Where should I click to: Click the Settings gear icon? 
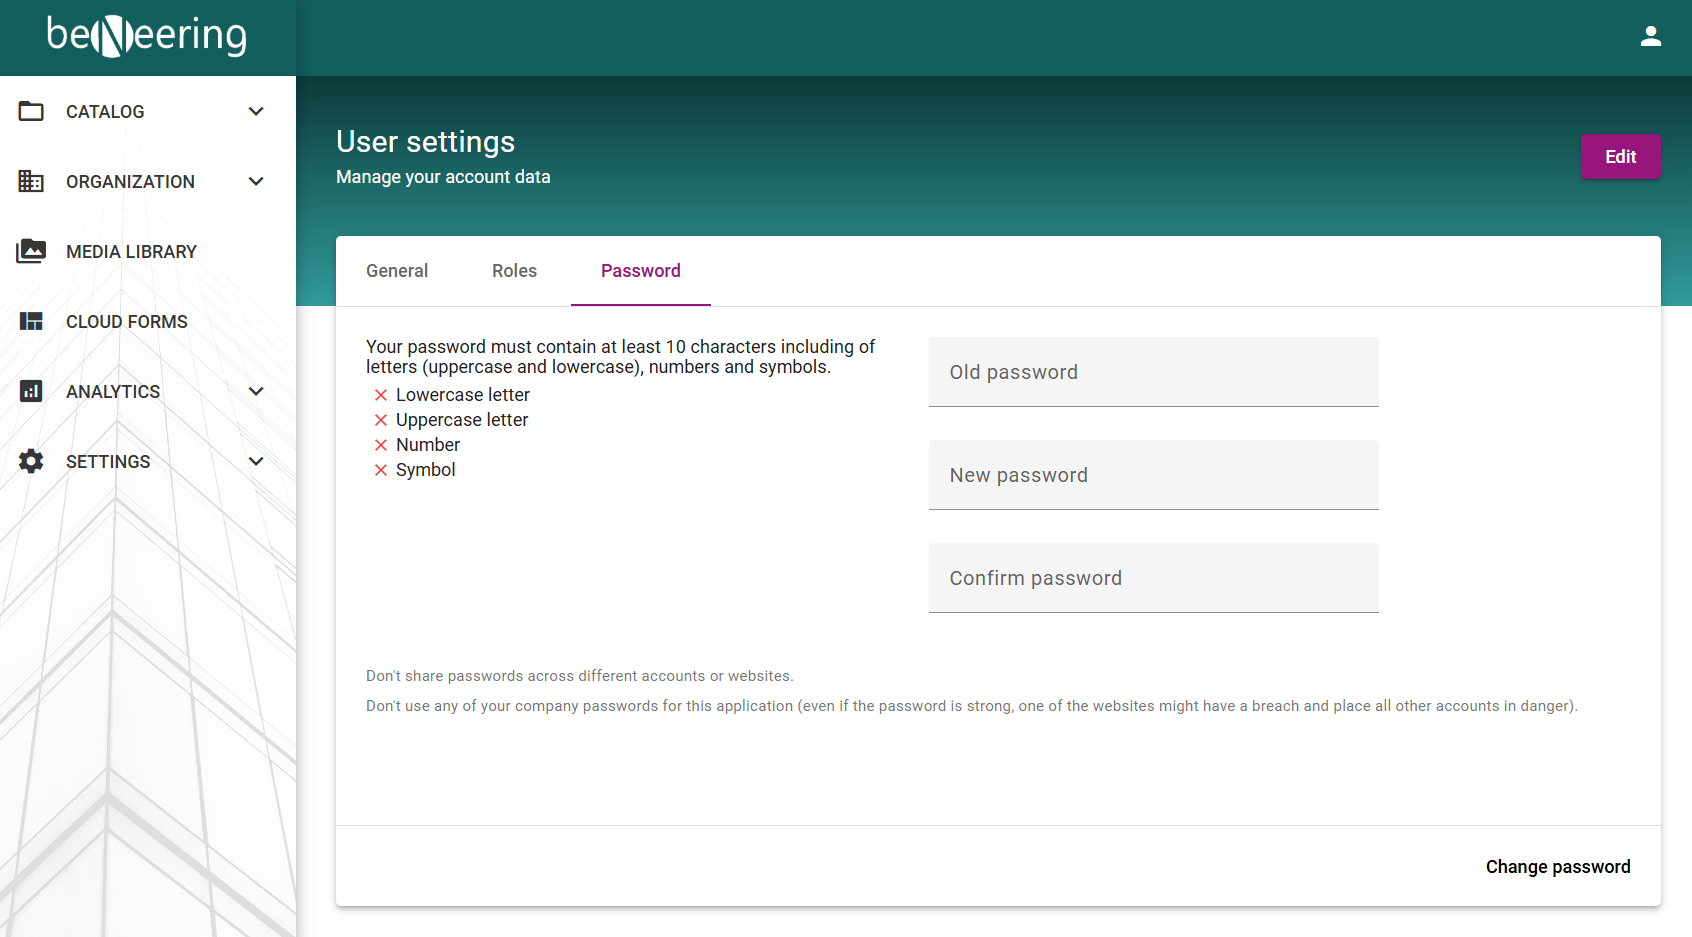[x=31, y=461]
